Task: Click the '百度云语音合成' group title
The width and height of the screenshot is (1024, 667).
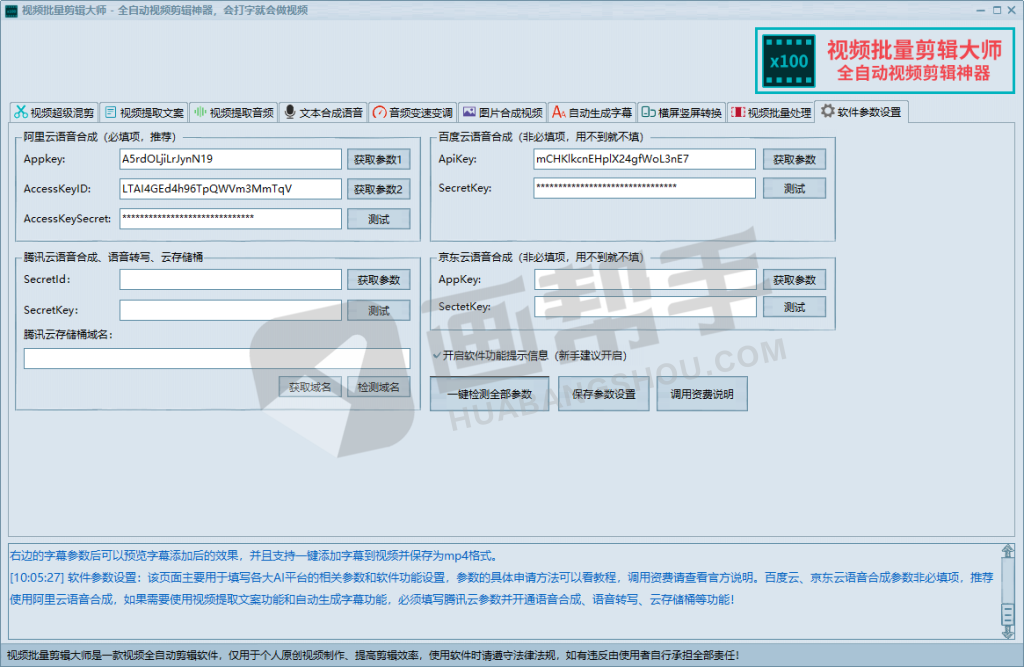Action: pos(541,137)
